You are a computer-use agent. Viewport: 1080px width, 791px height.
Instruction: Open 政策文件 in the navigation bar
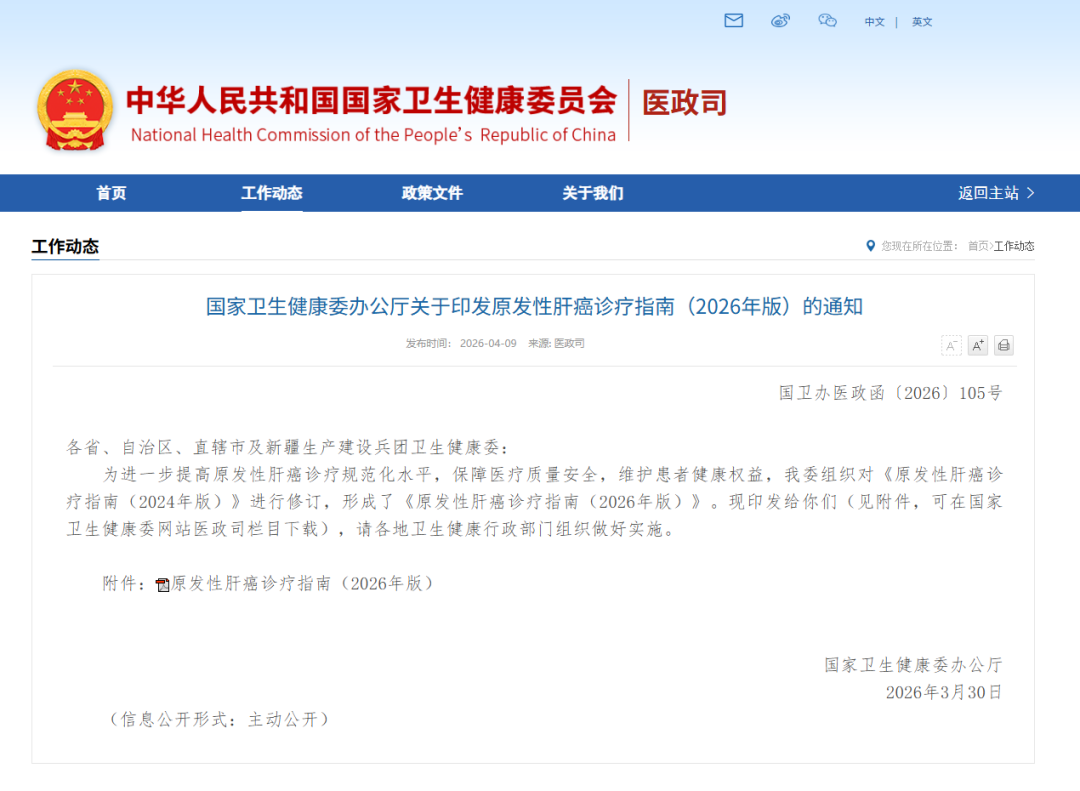tap(433, 193)
